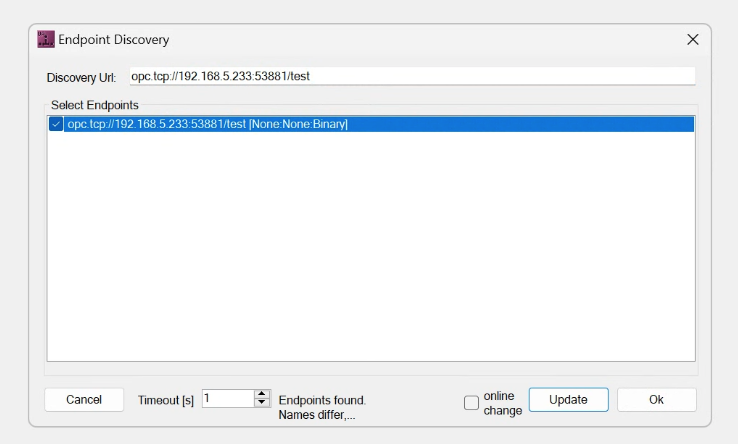Increase the timeout with up arrow

[262, 394]
